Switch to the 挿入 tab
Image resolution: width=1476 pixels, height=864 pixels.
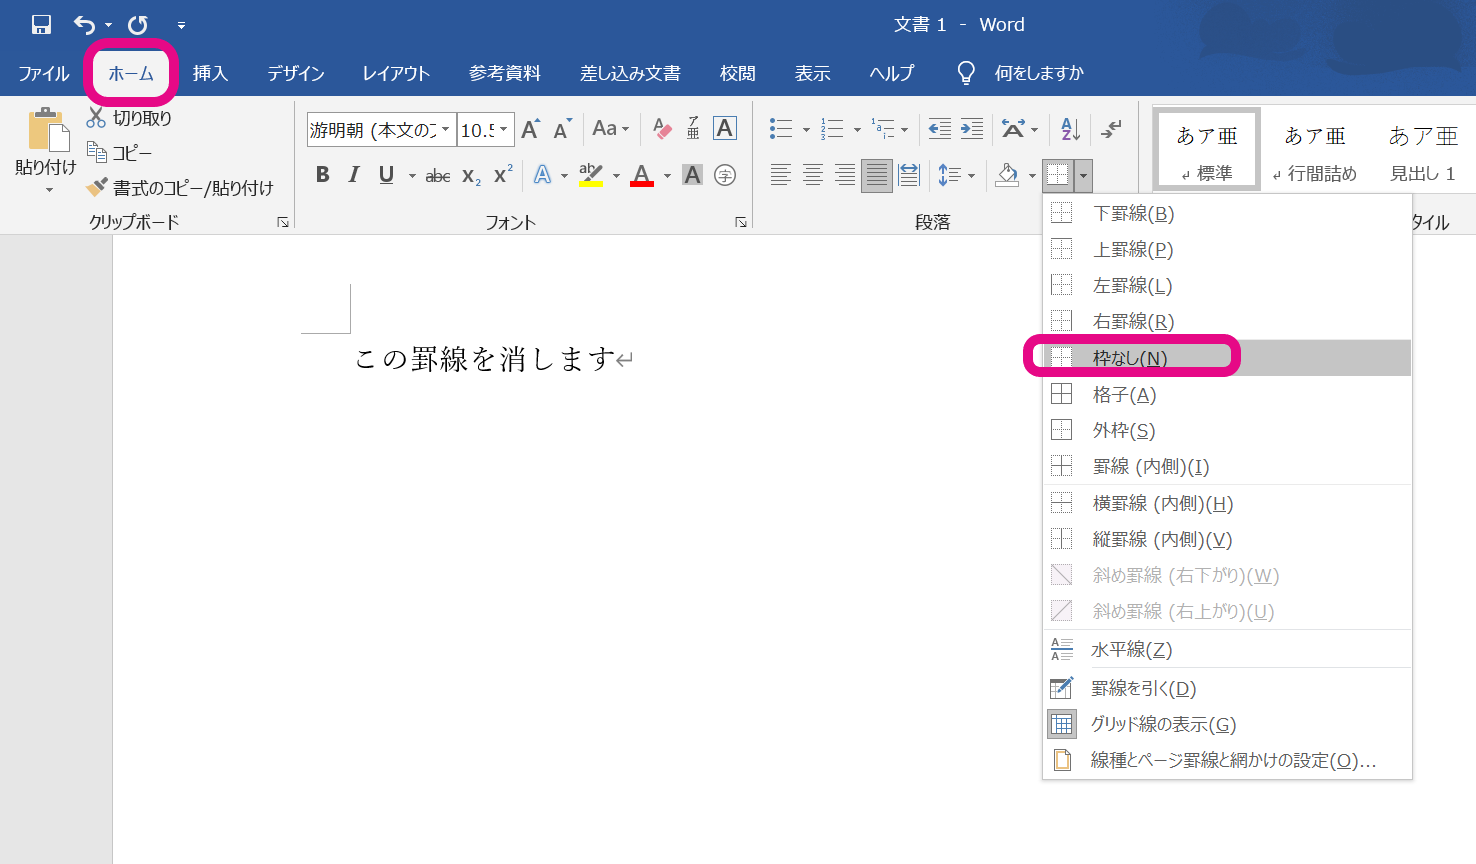[210, 73]
